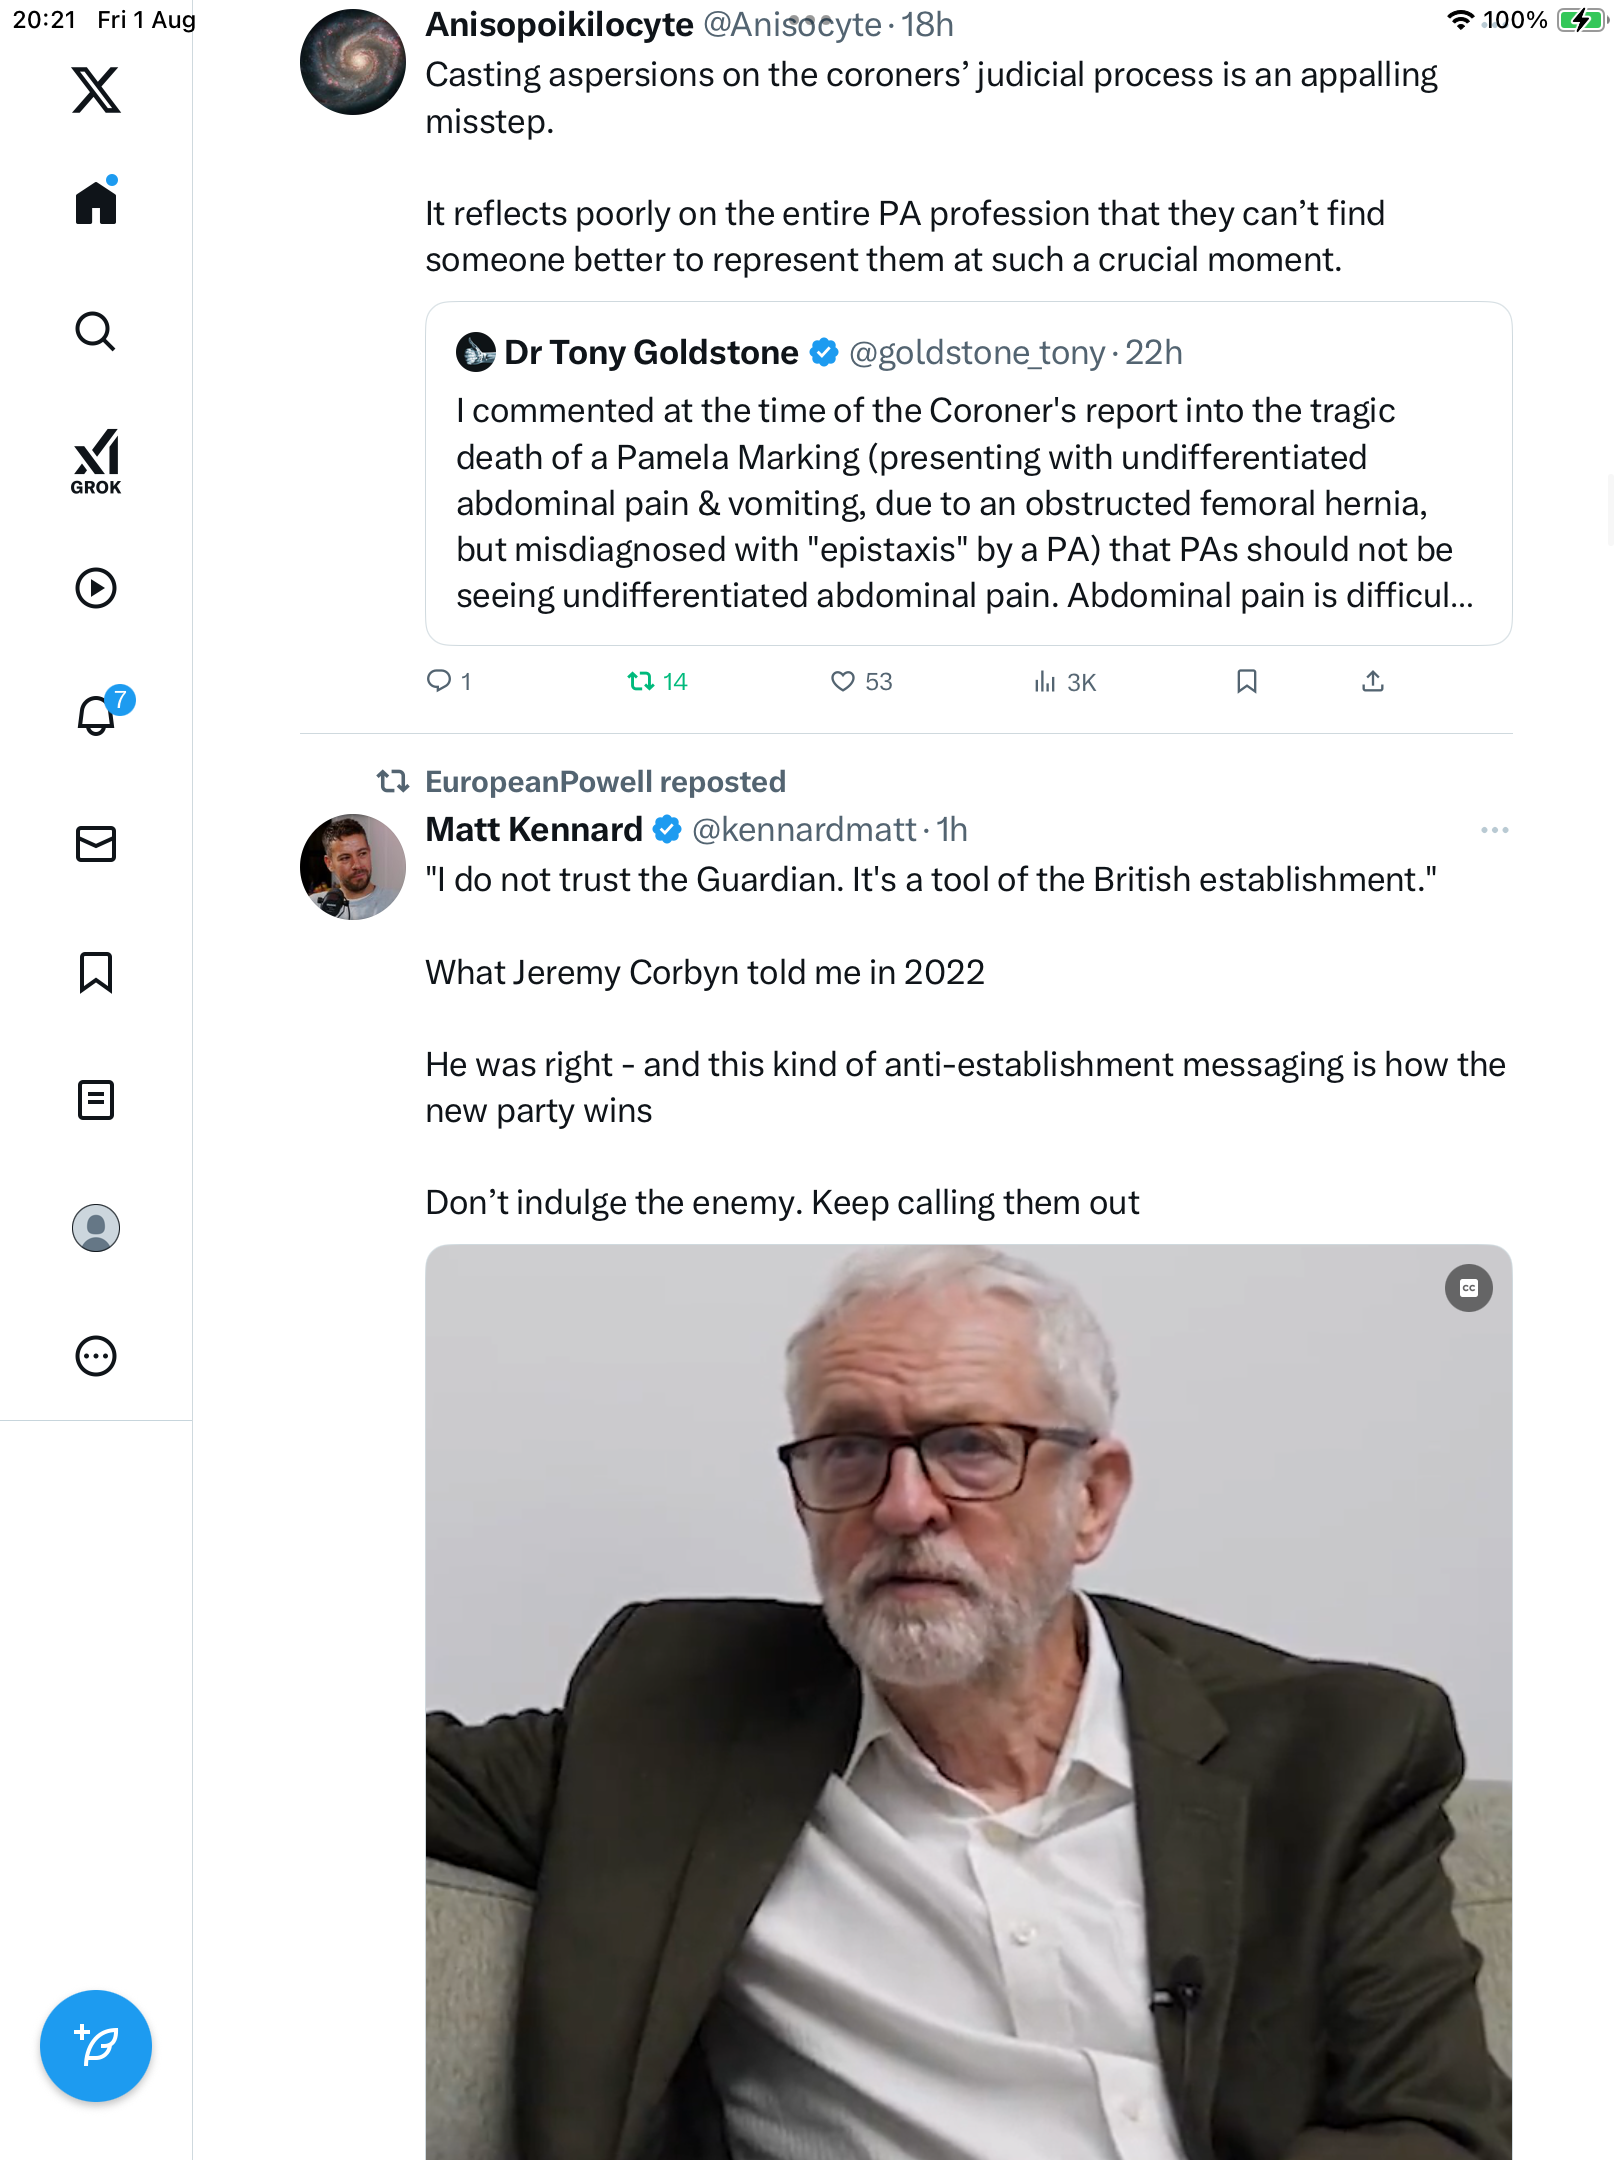
Task: Bookmark Anisopoikilocyte's post
Action: [x=1246, y=682]
